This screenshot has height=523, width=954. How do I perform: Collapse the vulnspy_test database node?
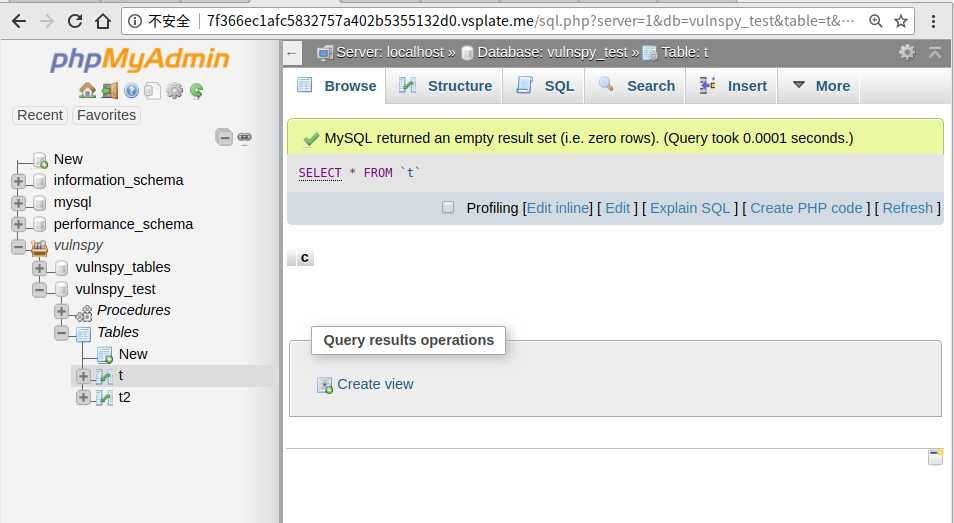(40, 289)
